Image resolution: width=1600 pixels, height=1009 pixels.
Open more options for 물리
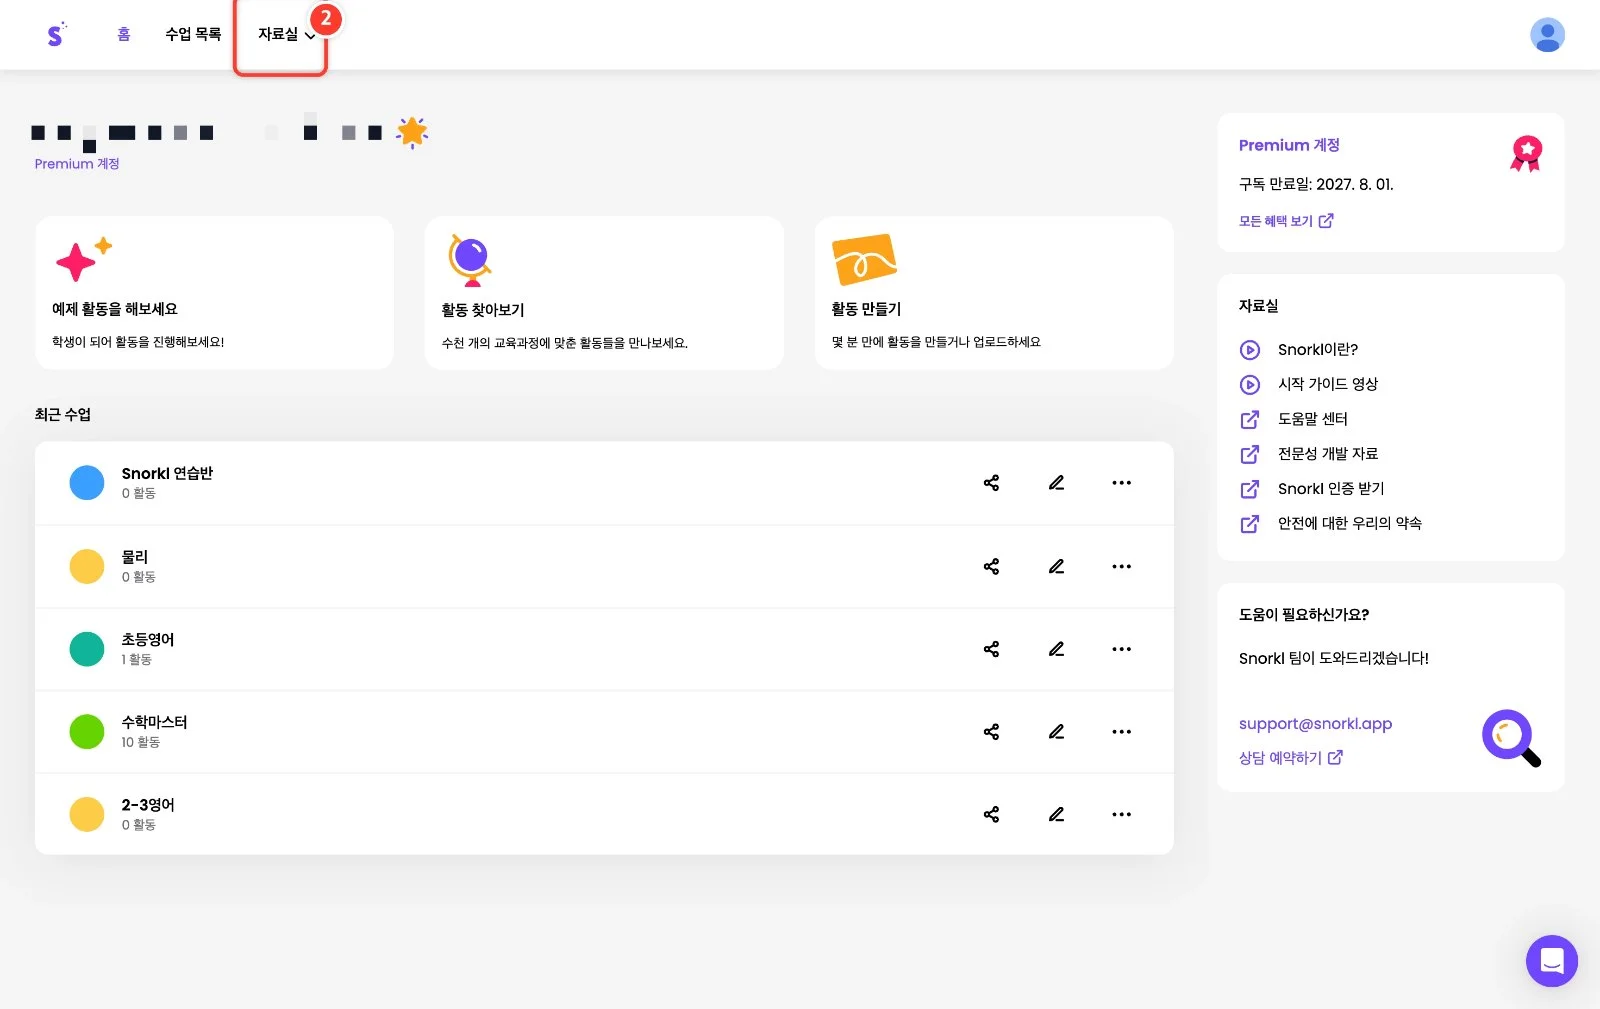(1122, 567)
